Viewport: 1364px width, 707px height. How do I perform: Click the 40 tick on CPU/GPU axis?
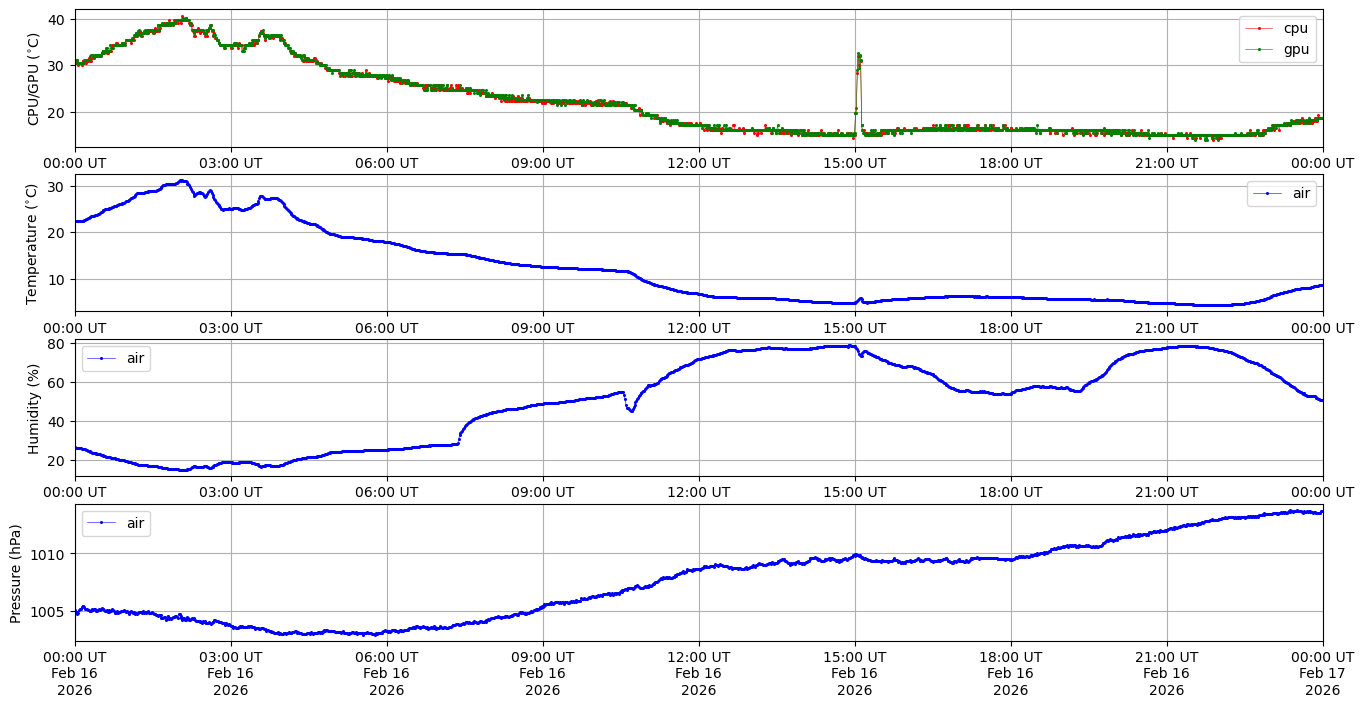pos(56,20)
